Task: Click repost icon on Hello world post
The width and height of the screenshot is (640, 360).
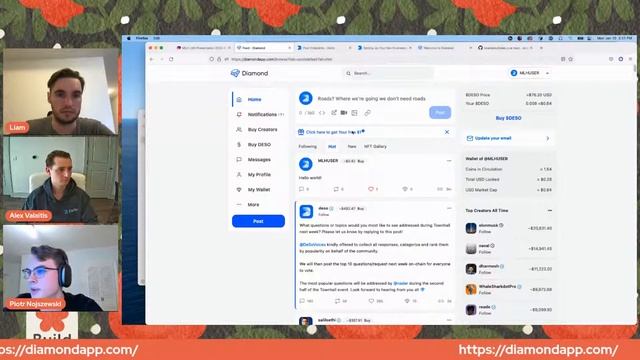Action: [x=336, y=189]
